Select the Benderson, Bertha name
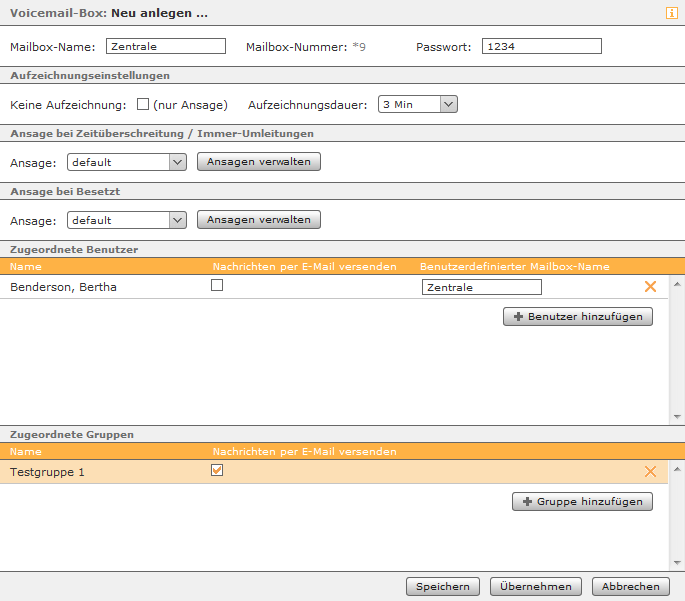 click(x=63, y=287)
